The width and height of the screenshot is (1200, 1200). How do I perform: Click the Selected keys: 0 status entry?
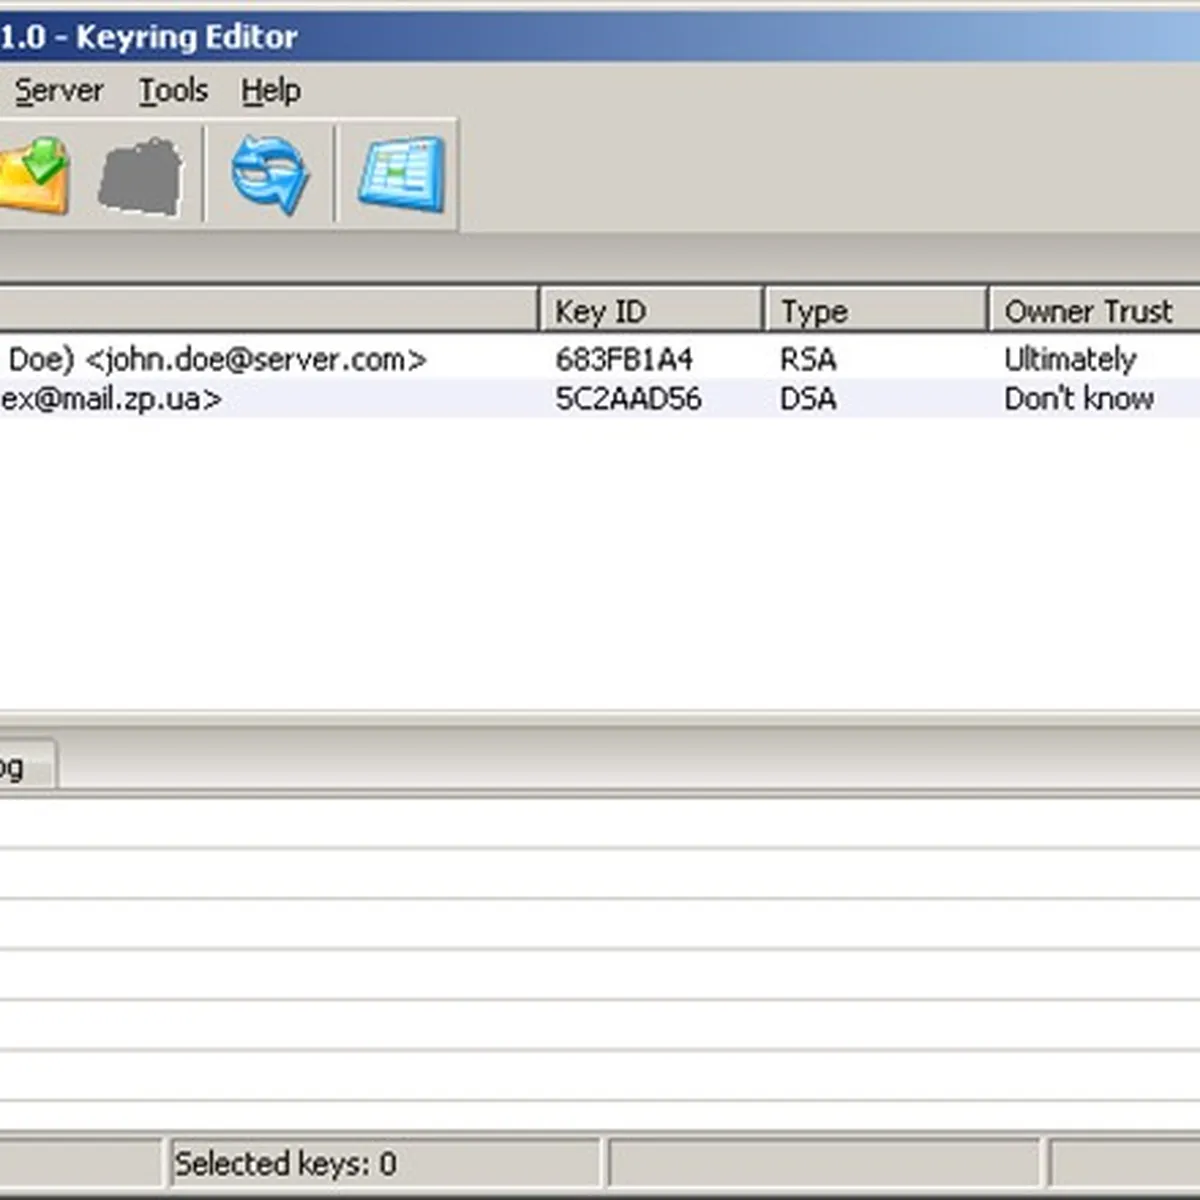coord(285,1164)
